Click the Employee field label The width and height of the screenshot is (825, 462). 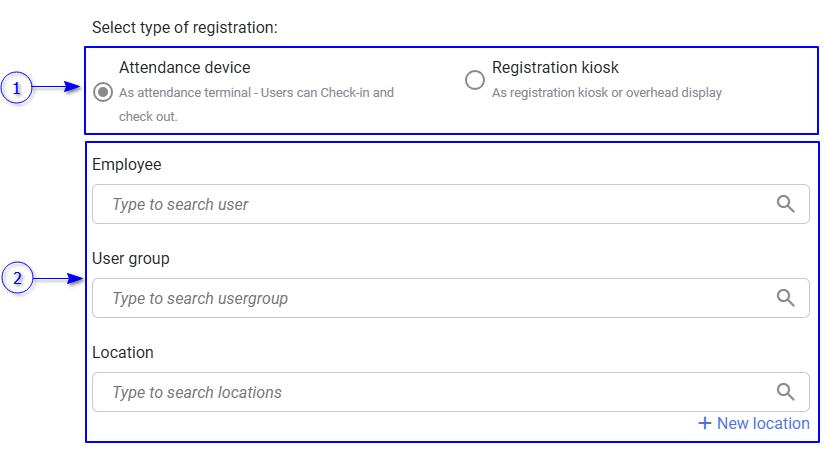(x=127, y=164)
